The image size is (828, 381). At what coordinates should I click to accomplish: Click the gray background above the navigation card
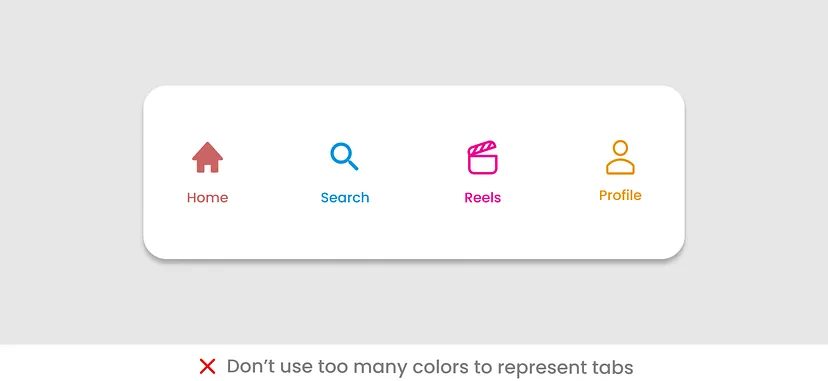[x=414, y=42]
